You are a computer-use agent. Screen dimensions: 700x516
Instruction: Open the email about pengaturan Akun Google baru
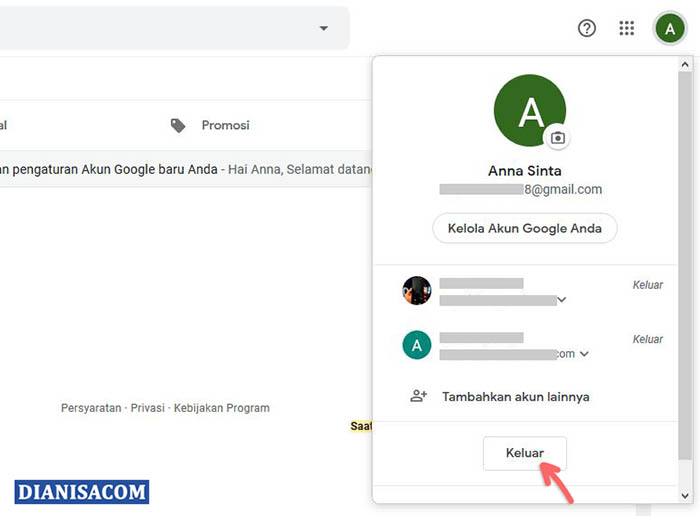coord(185,170)
